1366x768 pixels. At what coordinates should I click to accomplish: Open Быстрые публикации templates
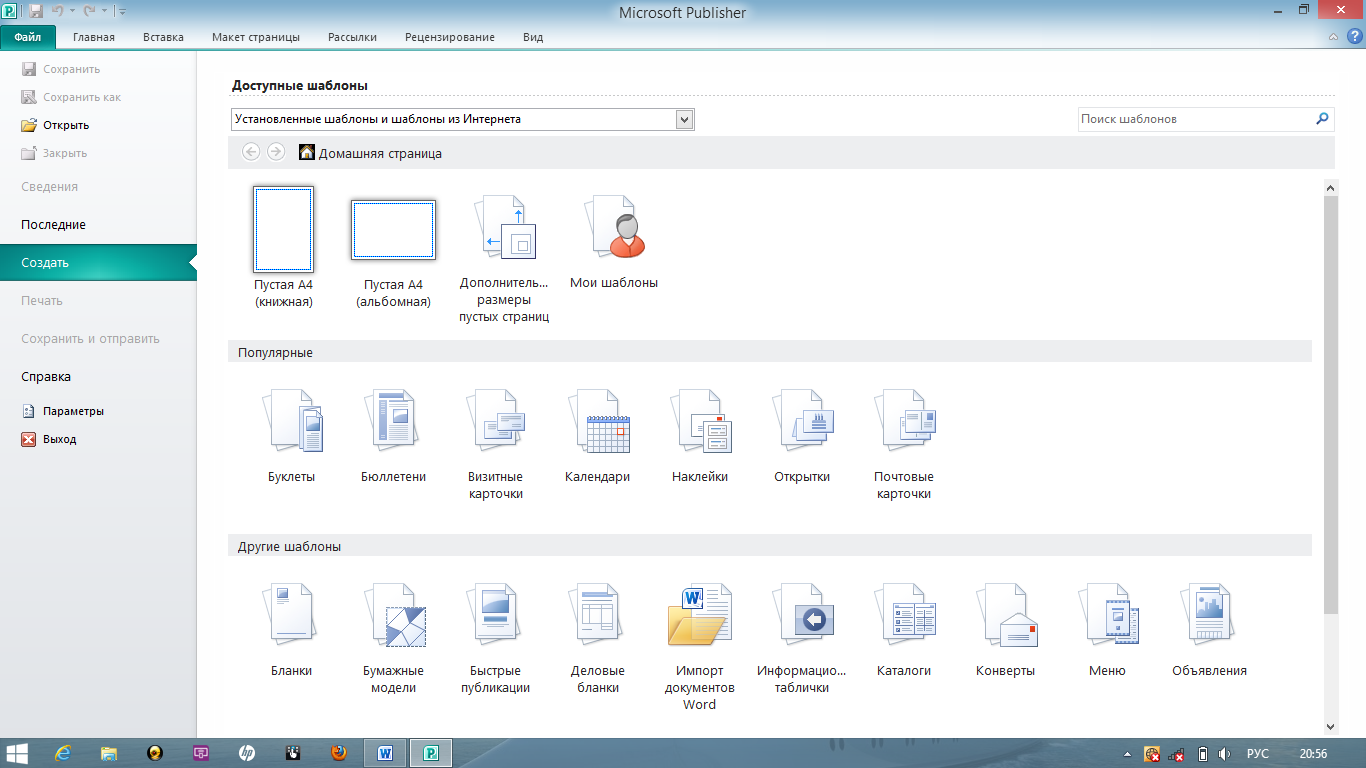496,638
